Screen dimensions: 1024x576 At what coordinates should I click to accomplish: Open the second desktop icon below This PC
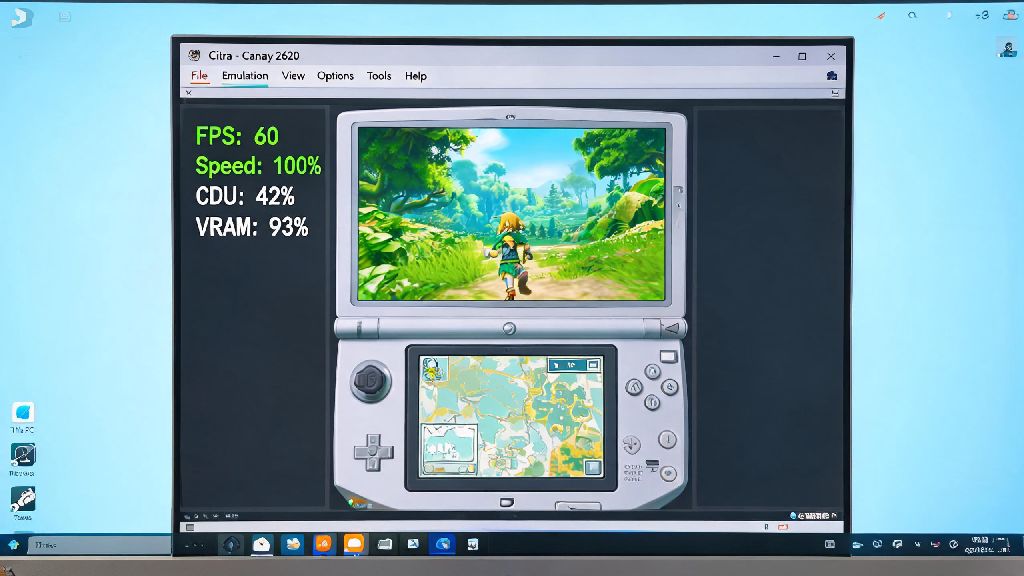tap(22, 460)
